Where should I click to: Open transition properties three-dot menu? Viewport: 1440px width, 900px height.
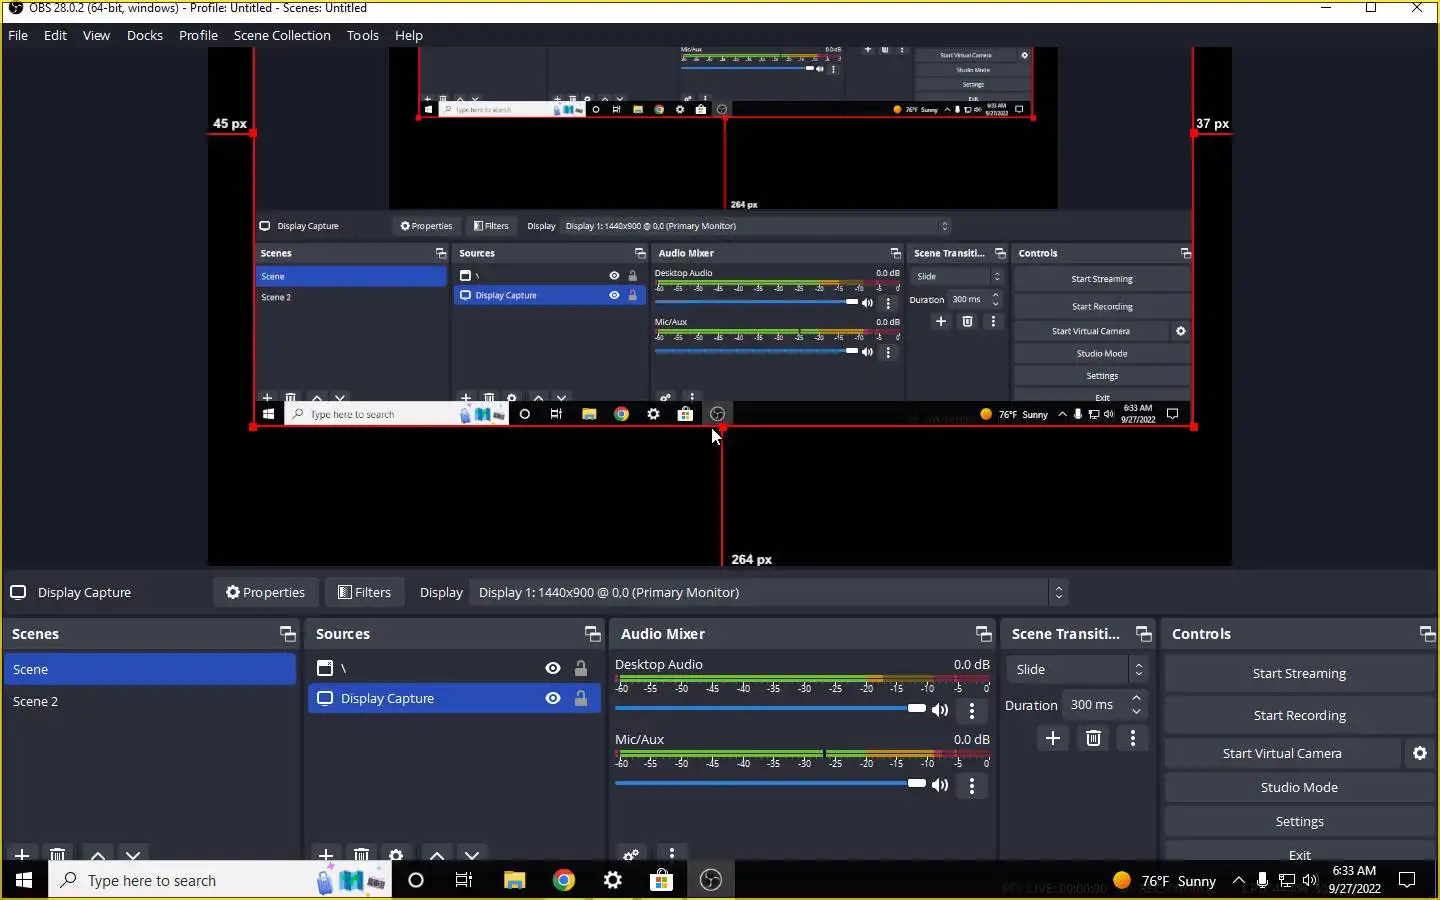coord(1133,738)
